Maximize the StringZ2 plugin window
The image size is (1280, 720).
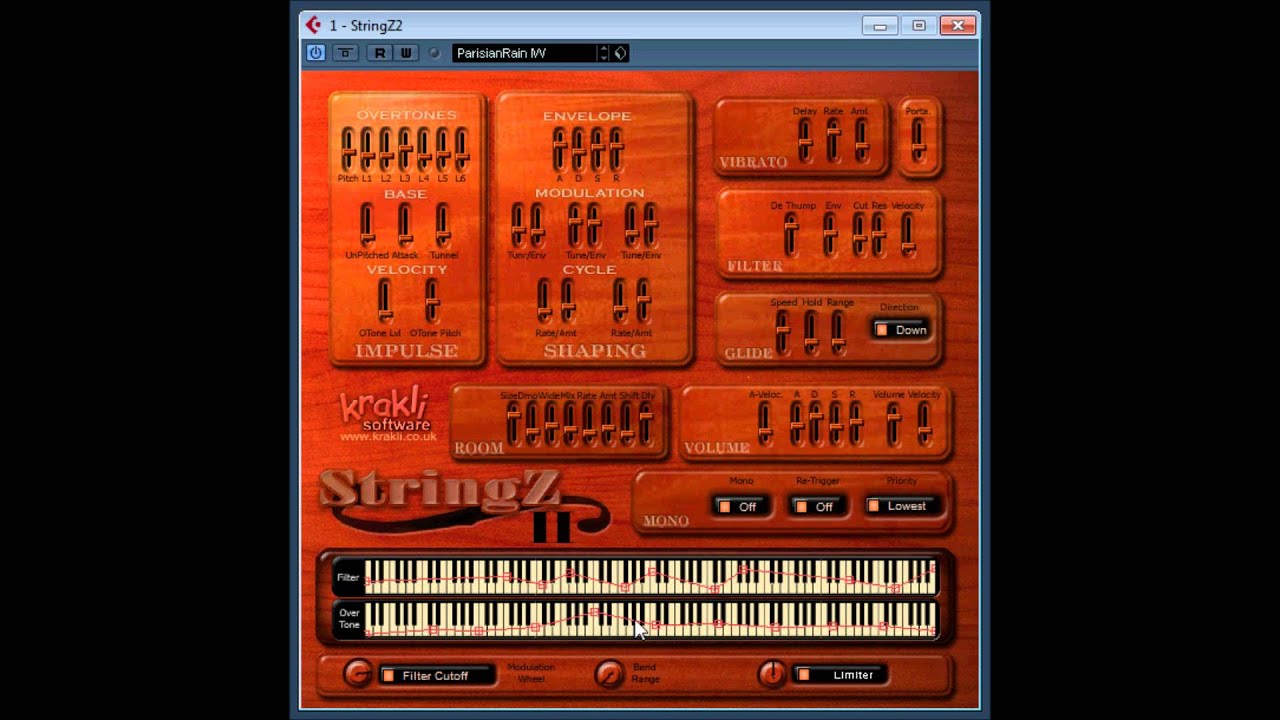[919, 26]
